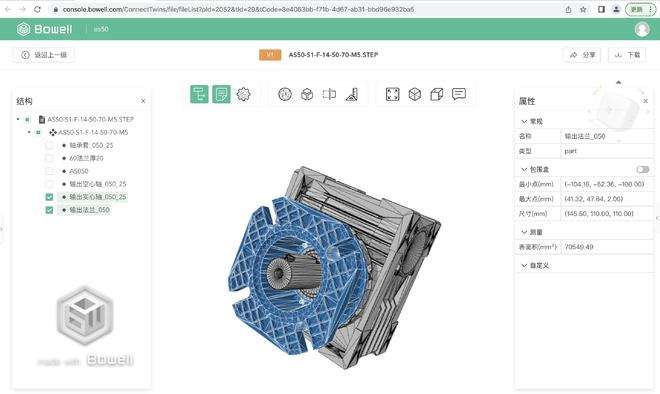This screenshot has height=394, width=660.
Task: Open browser side panel icon
Action: click(x=601, y=9)
